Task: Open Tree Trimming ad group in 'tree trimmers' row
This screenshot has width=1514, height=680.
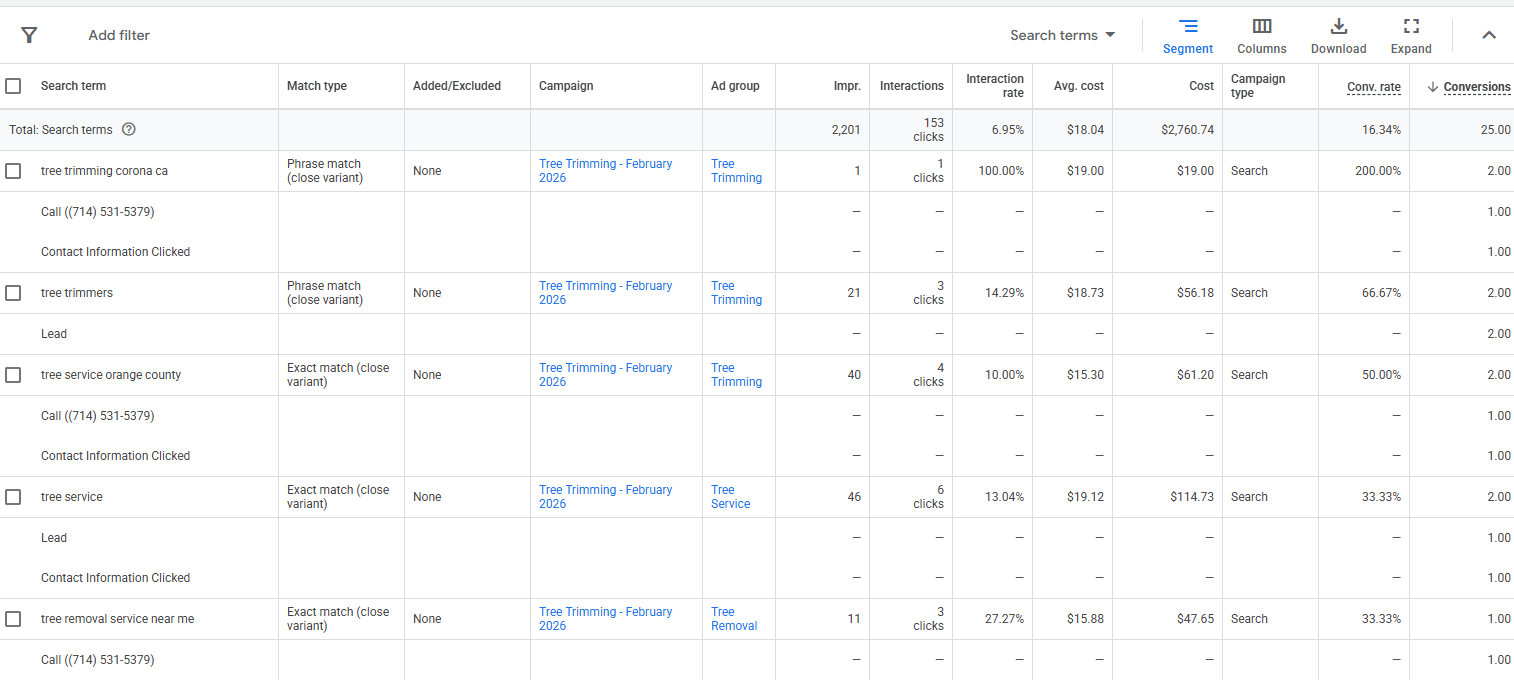Action: 736,293
